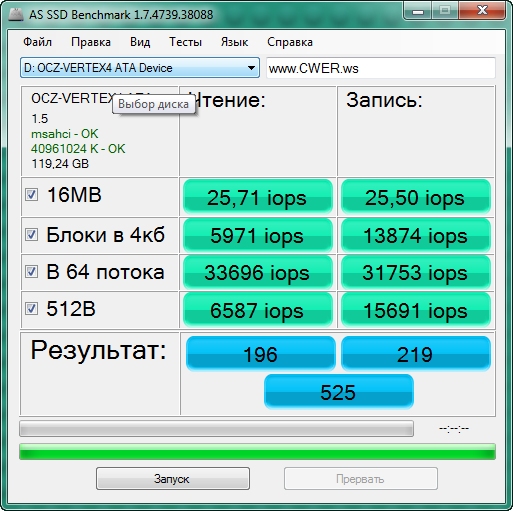Disable the В 64 потока test checkbox
Viewport: 513px width, 511px height.
coord(31,272)
